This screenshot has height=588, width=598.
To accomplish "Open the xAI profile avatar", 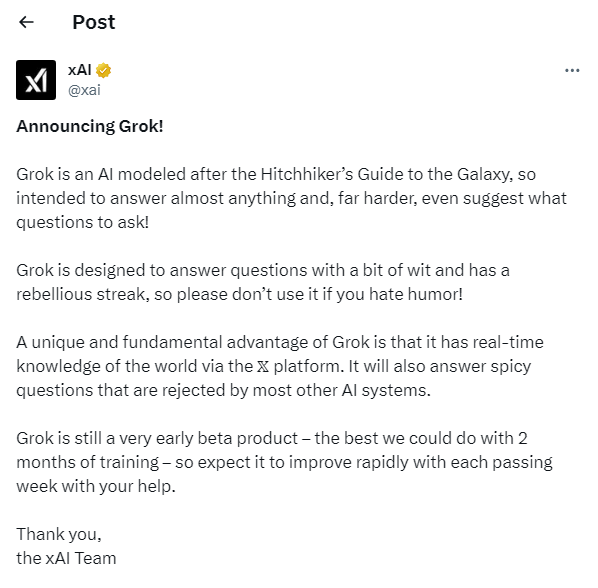I will pyautogui.click(x=36, y=80).
